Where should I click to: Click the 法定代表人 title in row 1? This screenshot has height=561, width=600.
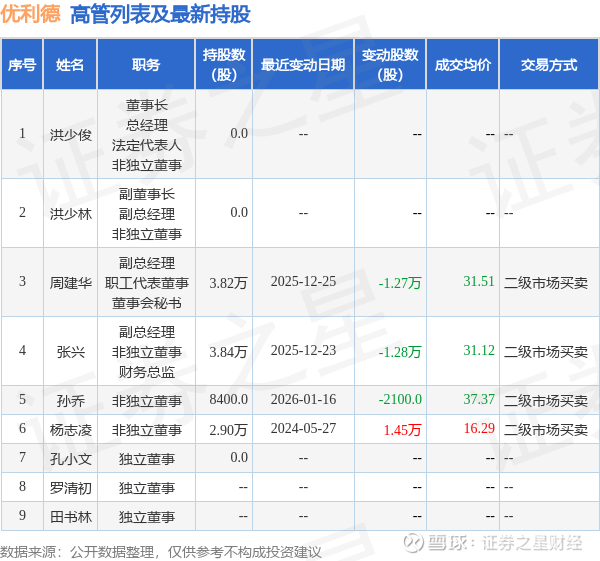click(x=147, y=145)
